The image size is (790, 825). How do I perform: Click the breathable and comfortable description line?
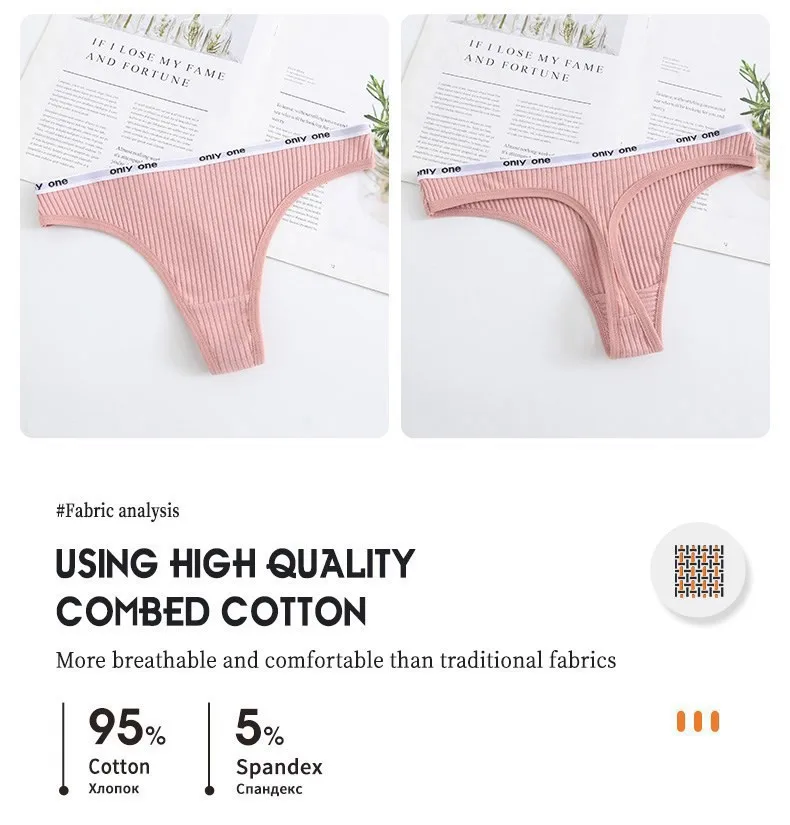tap(336, 660)
